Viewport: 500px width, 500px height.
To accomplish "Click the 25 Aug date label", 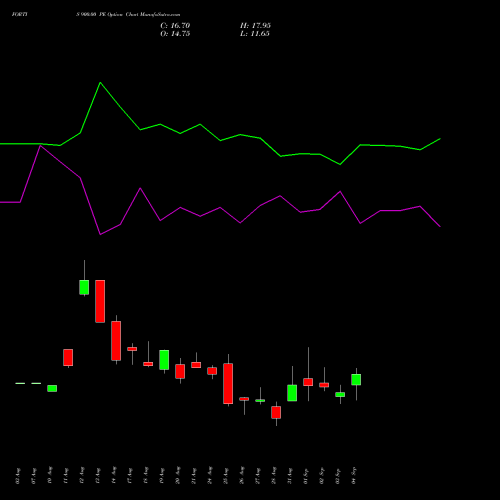I will click(x=226, y=476).
